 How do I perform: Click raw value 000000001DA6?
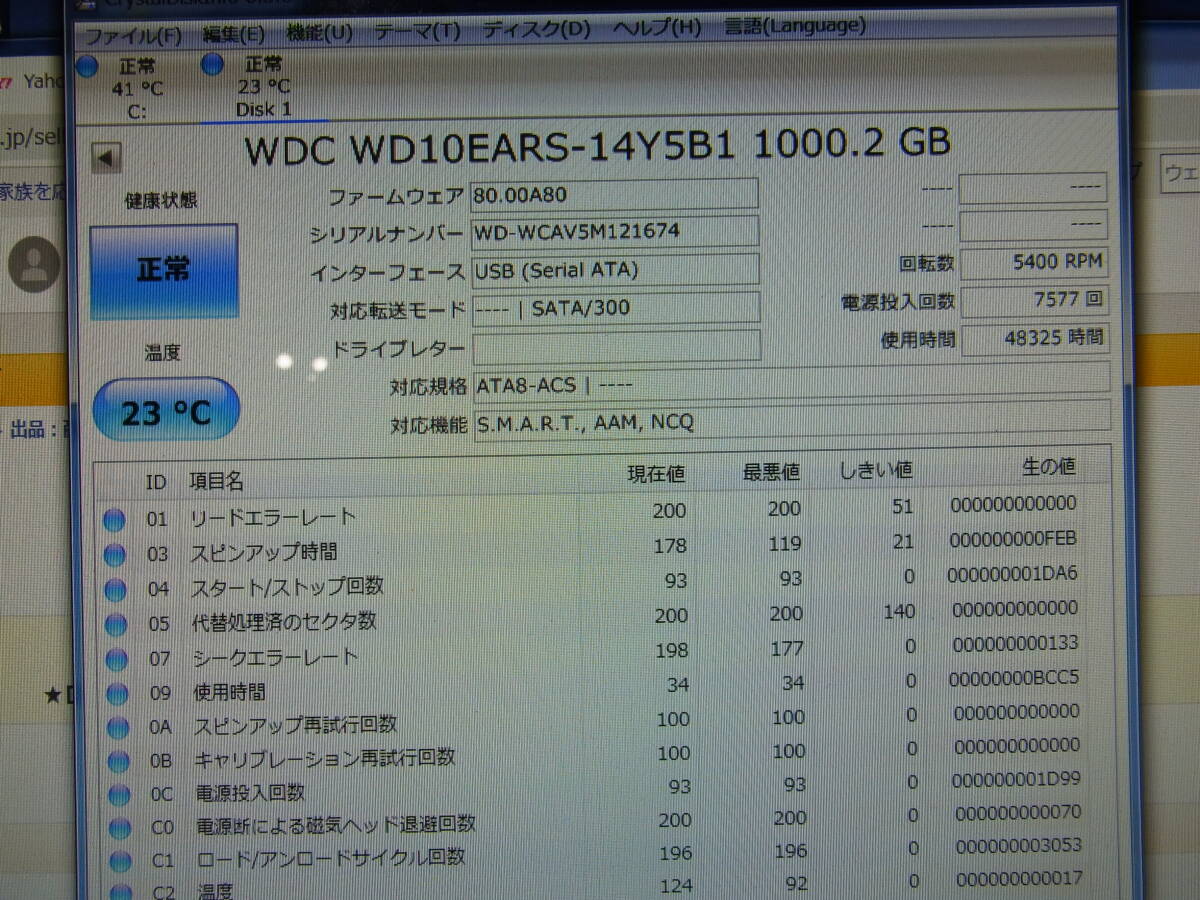[1013, 573]
